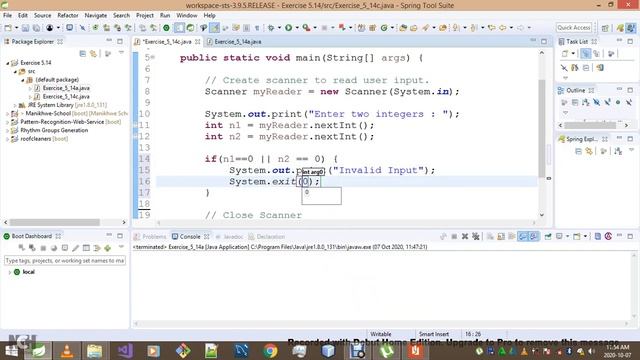Click Outline panel horizontal scrollbar thumb
640x360 pixels.
tap(590, 125)
